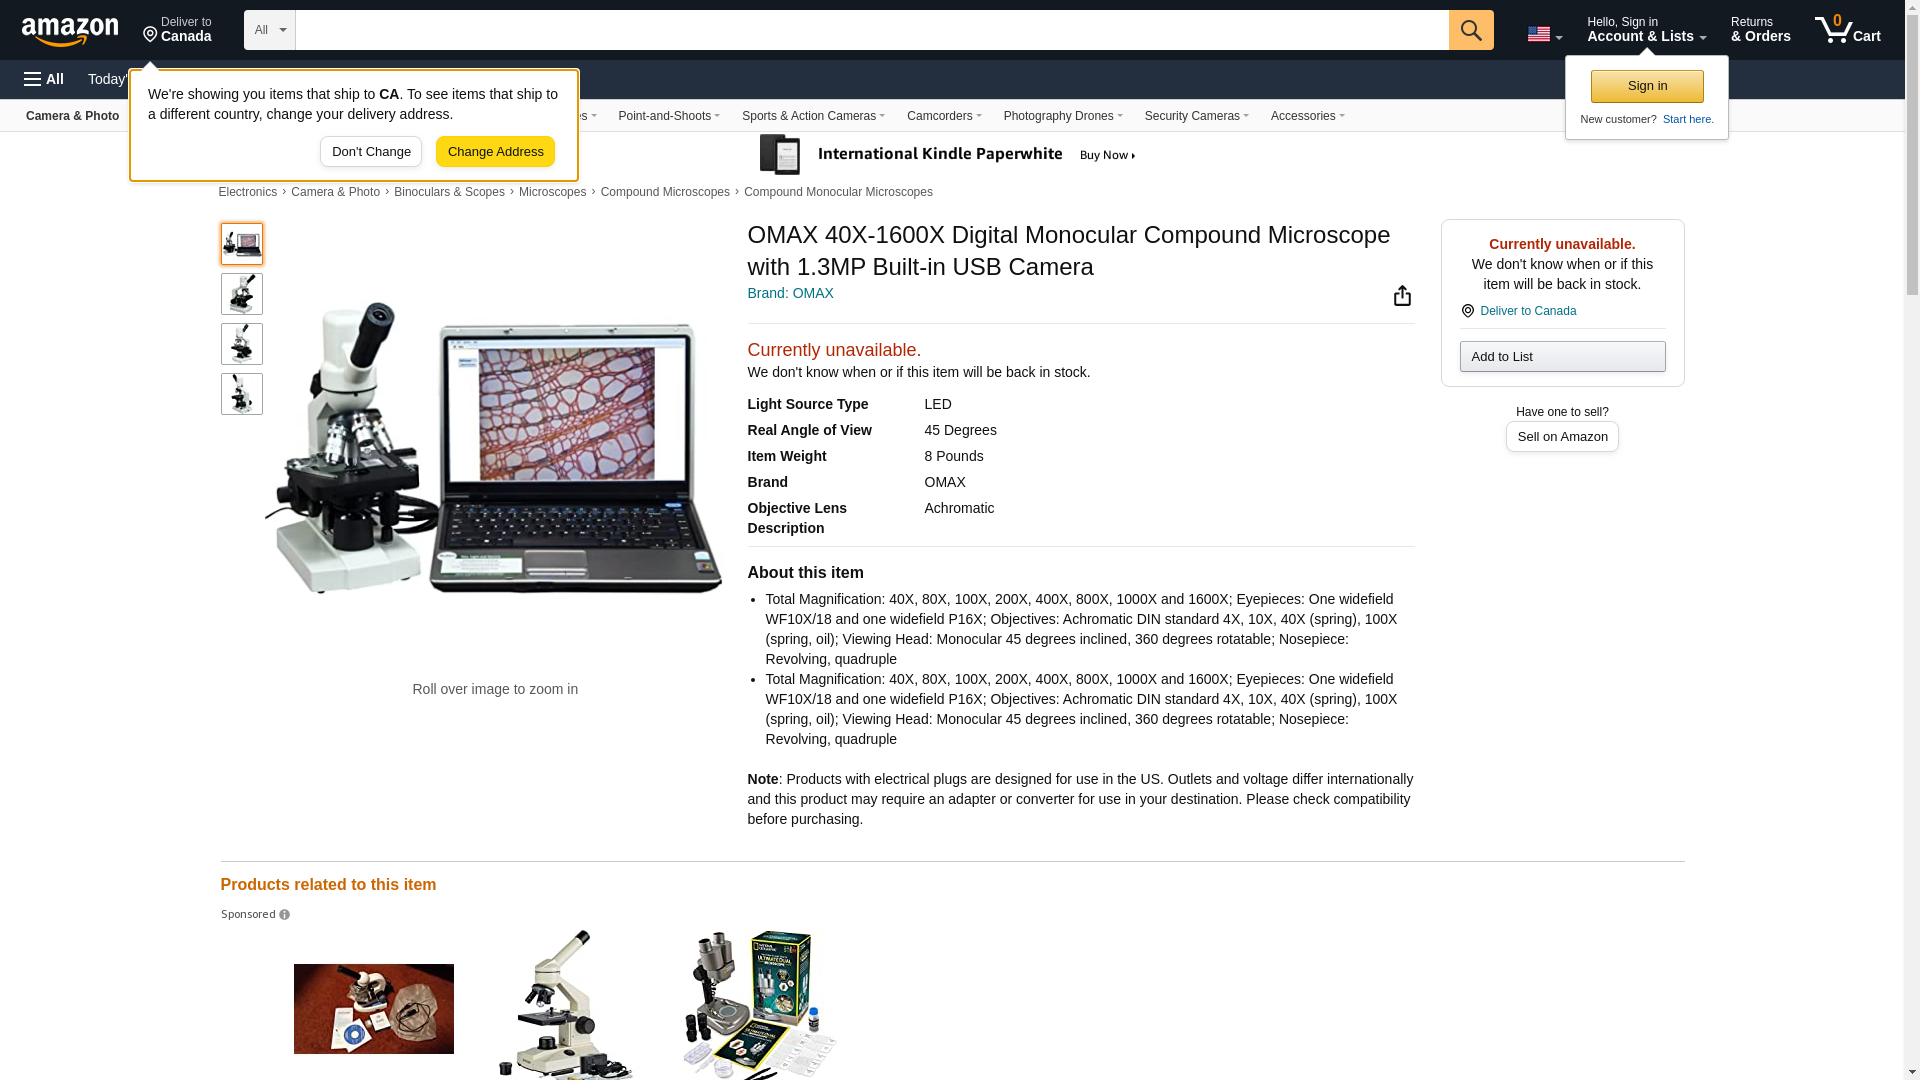Open the Security Cameras dropdown

pyautogui.click(x=1196, y=116)
